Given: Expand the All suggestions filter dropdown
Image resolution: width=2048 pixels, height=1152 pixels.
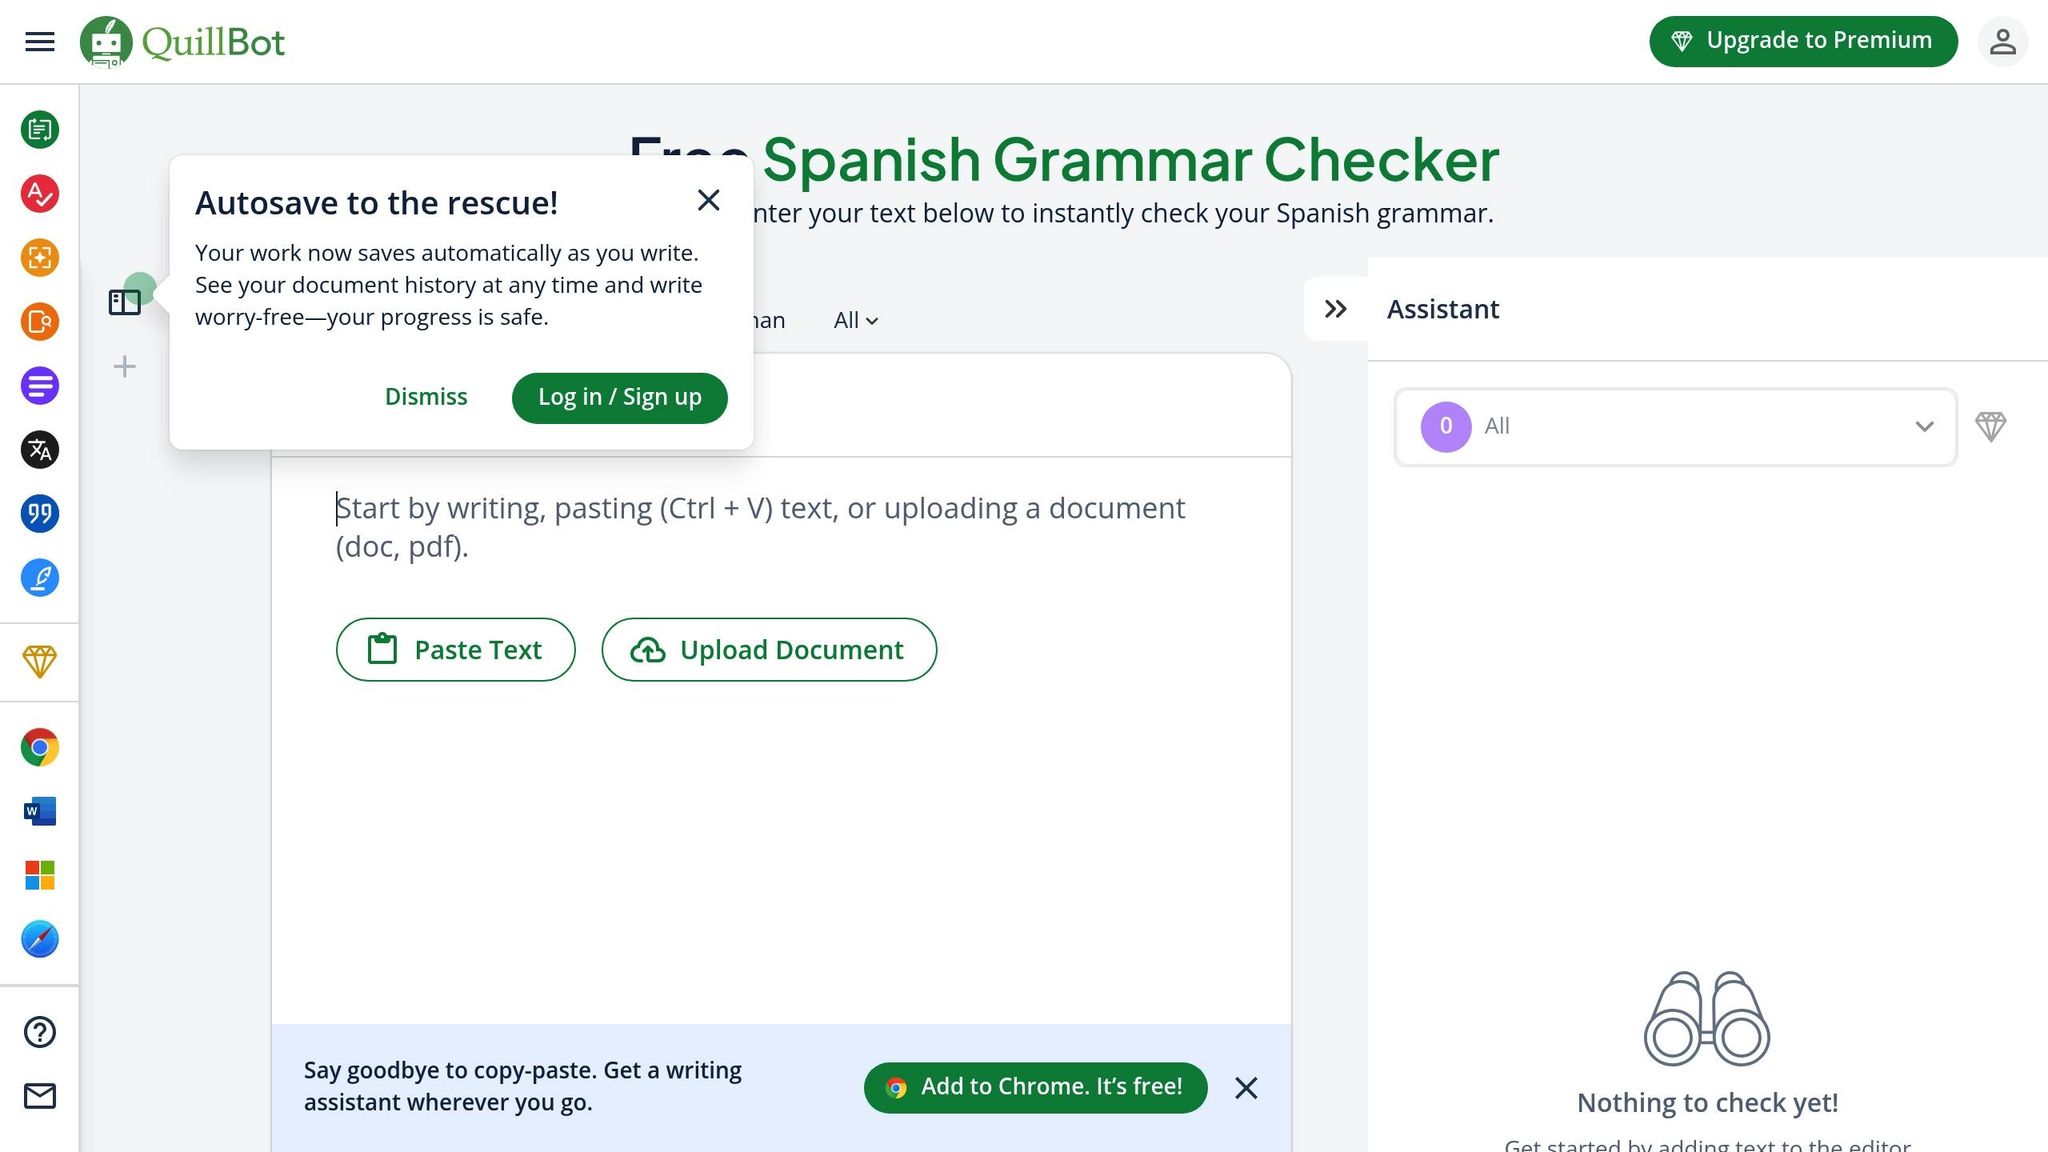Looking at the screenshot, I should click(1675, 427).
